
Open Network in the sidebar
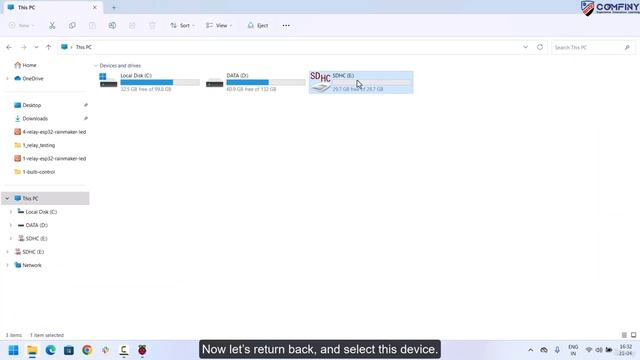(x=28, y=265)
